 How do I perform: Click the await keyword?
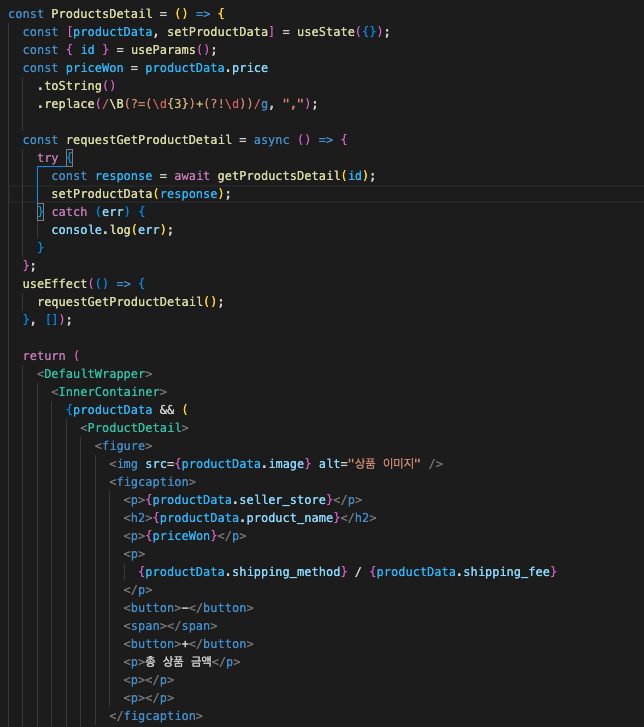192,176
